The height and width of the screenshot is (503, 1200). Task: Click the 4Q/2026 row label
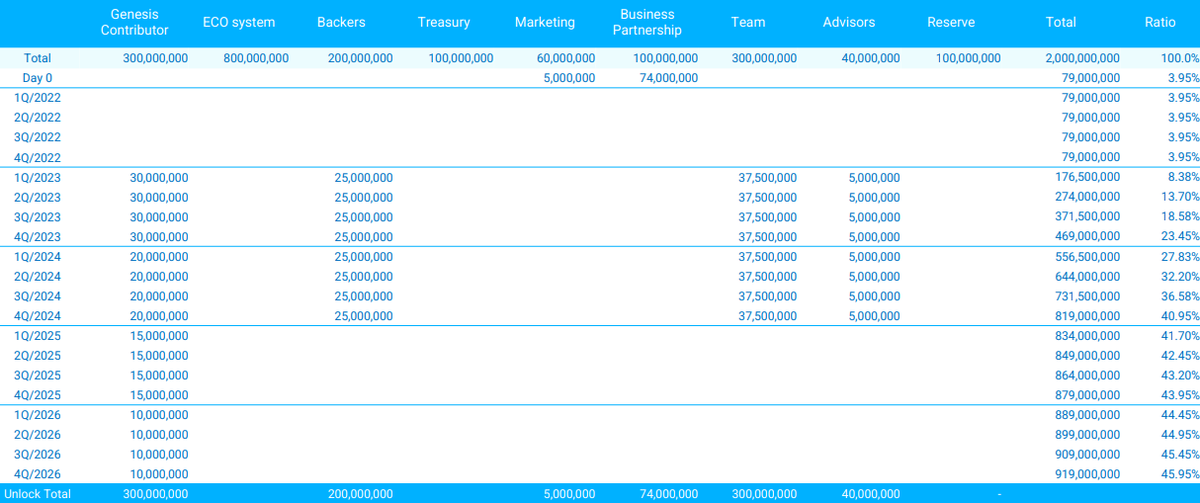37,474
